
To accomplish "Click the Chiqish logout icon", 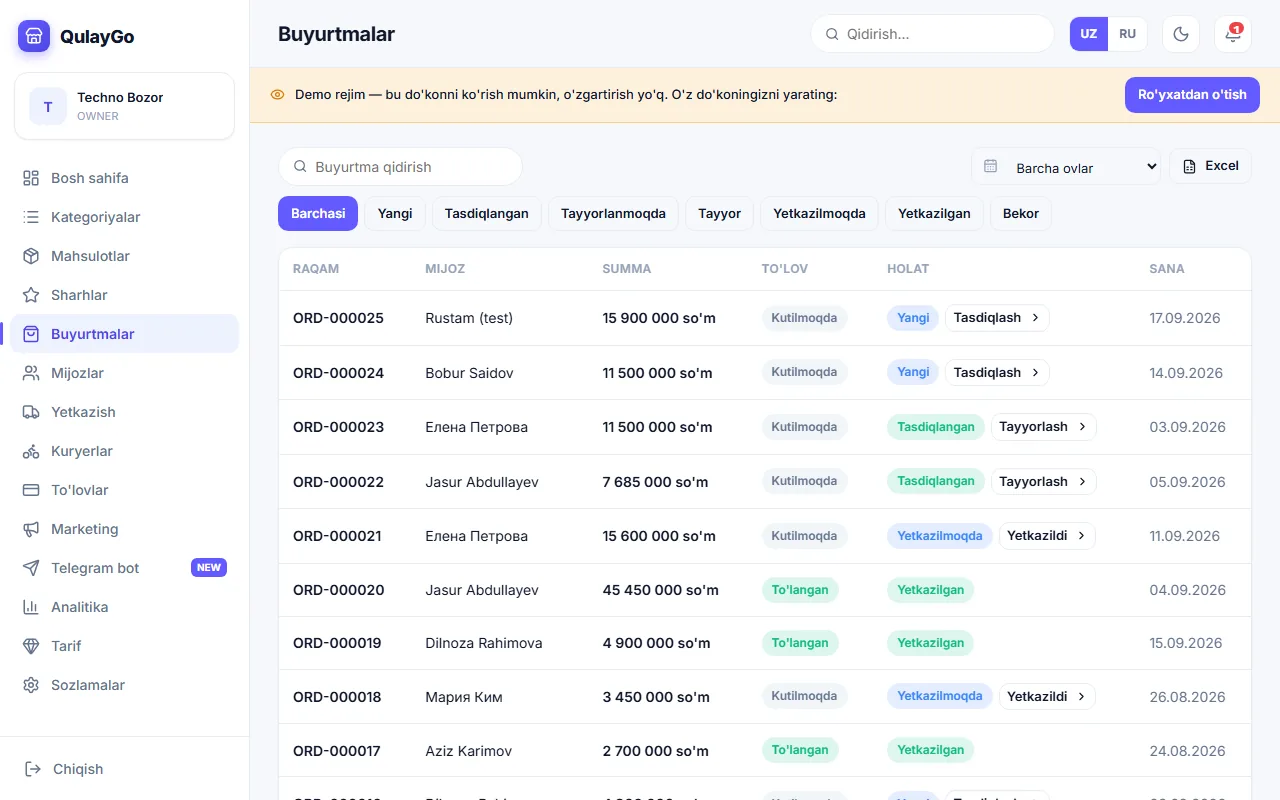I will point(33,769).
